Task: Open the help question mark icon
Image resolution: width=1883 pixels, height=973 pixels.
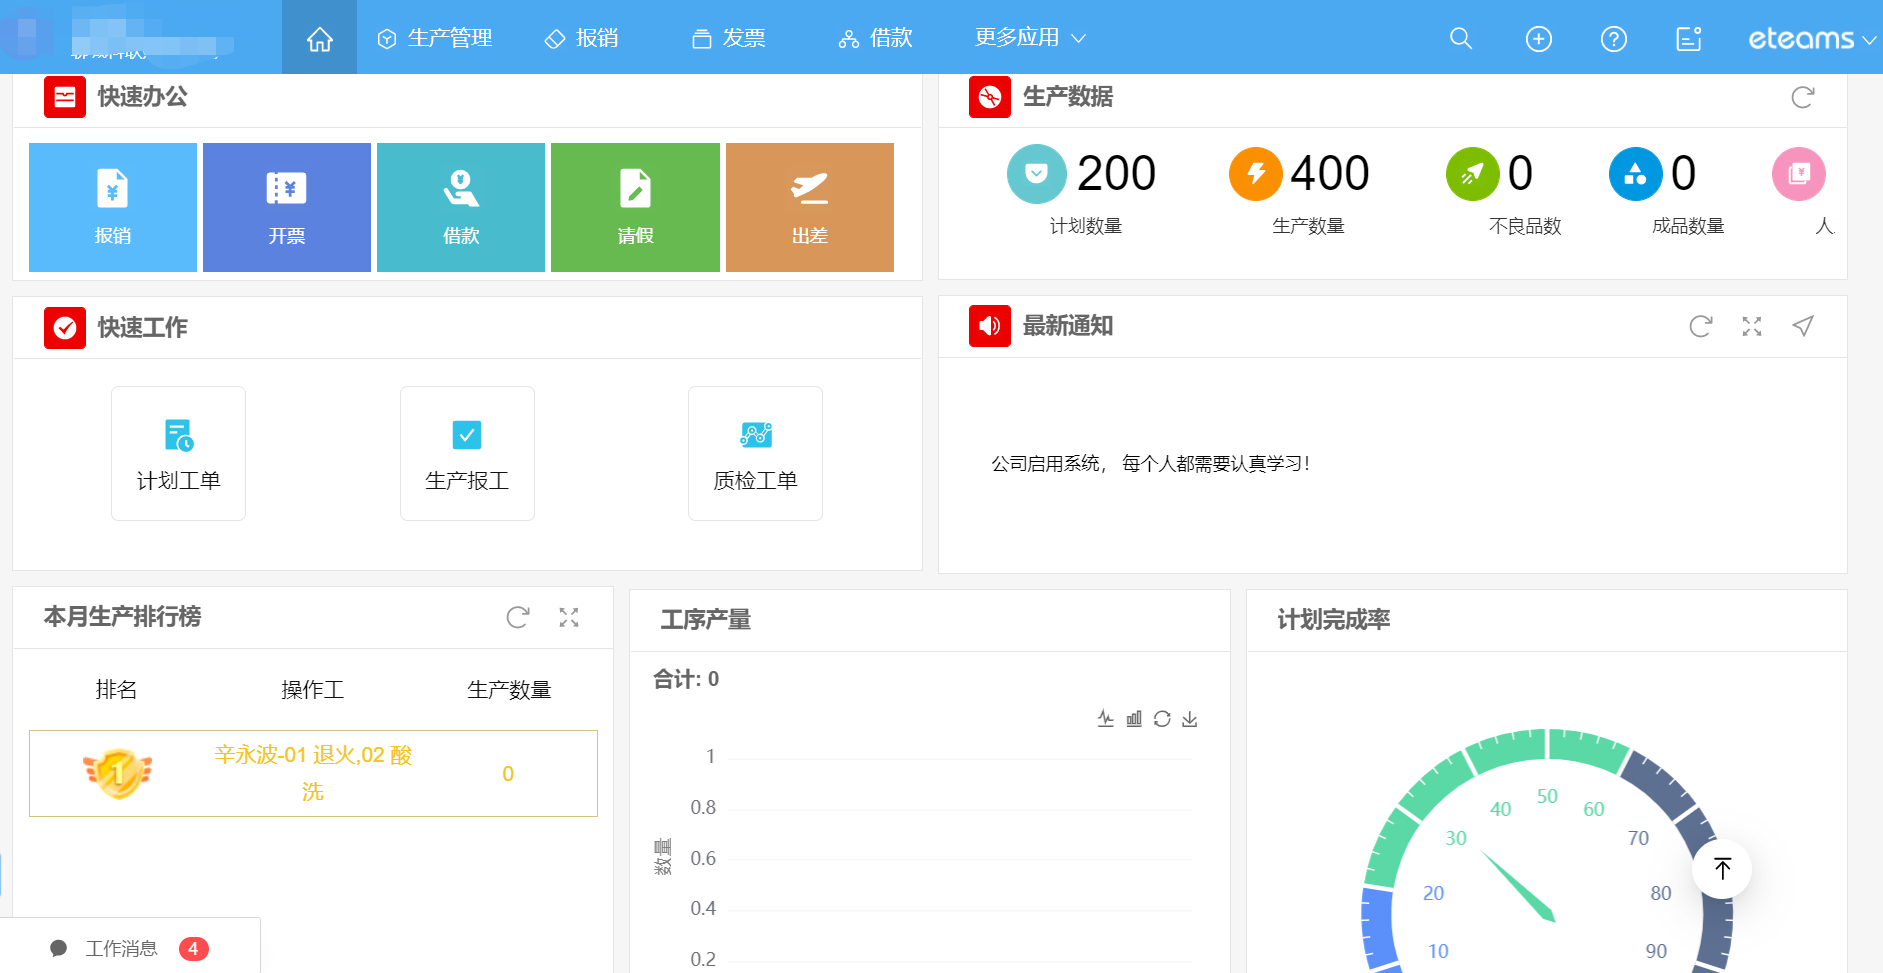Action: coord(1613,38)
